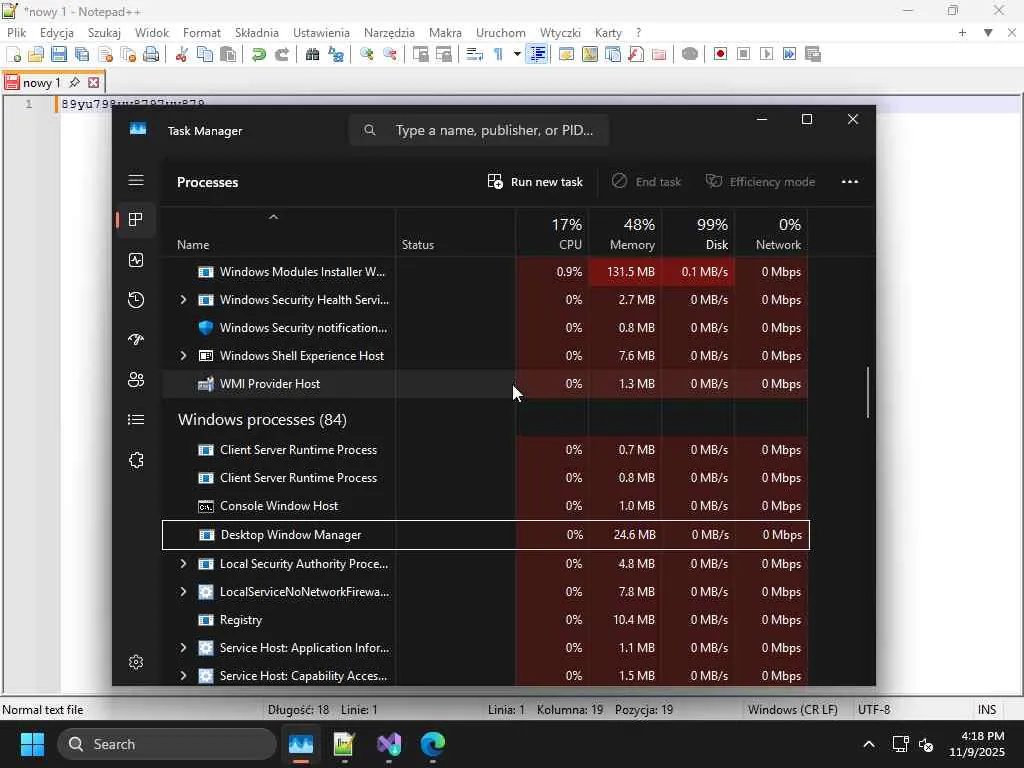
Task: Click the Replace icon in Notepad++ toolbar
Action: pos(336,54)
